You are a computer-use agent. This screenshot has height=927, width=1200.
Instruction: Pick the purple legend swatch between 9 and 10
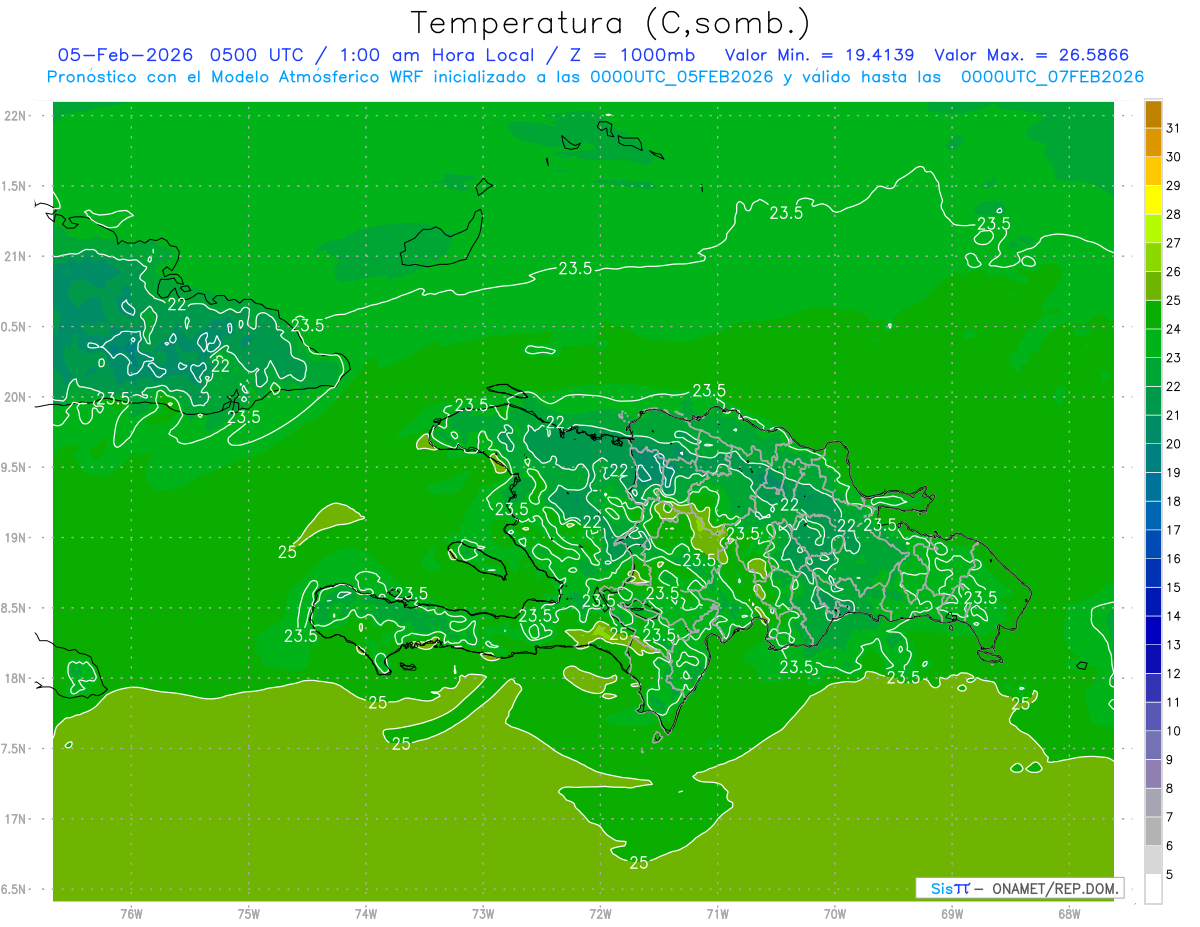tap(1153, 746)
